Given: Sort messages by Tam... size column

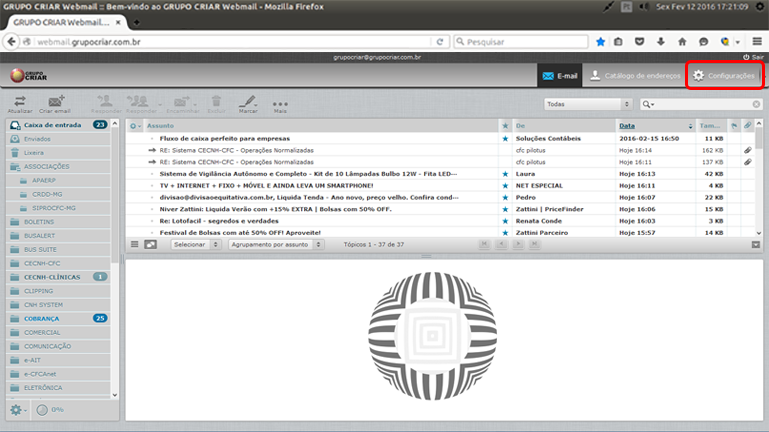Looking at the screenshot, I should [709, 126].
